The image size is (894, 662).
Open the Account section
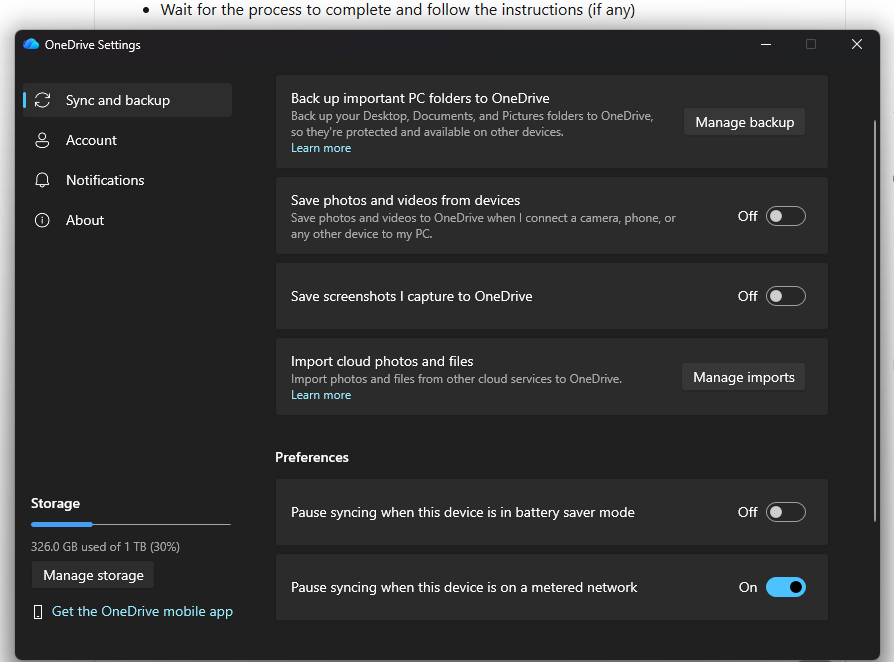(x=127, y=140)
